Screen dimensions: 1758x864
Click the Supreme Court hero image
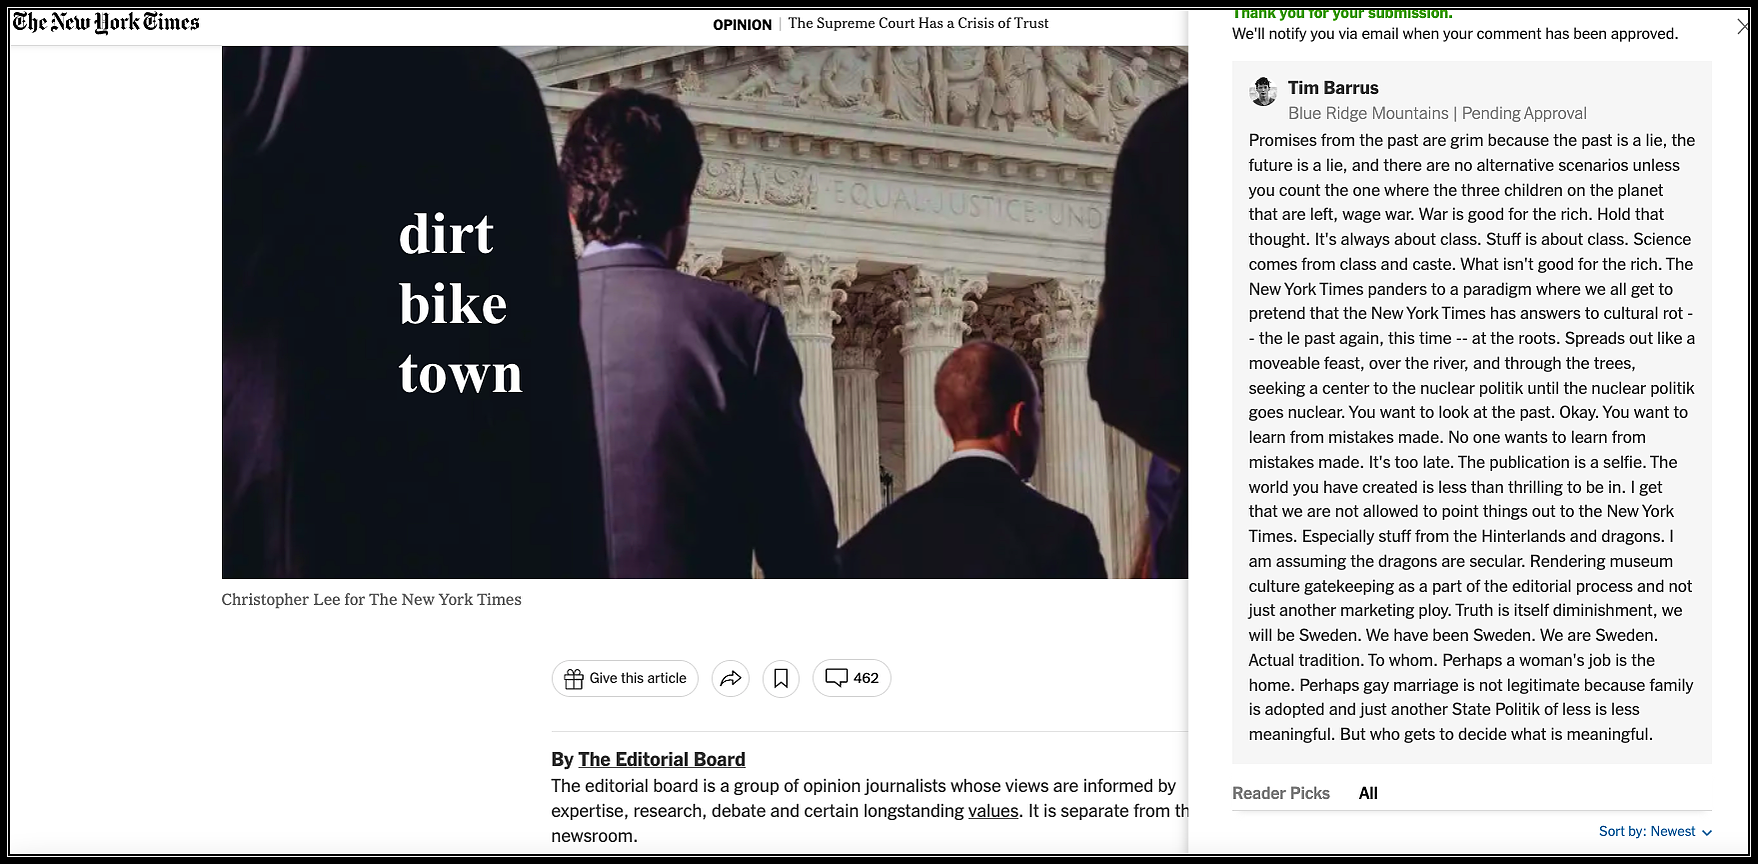pos(705,312)
